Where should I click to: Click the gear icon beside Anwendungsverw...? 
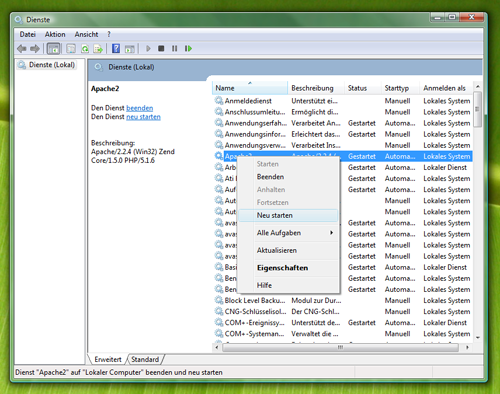pyautogui.click(x=219, y=145)
